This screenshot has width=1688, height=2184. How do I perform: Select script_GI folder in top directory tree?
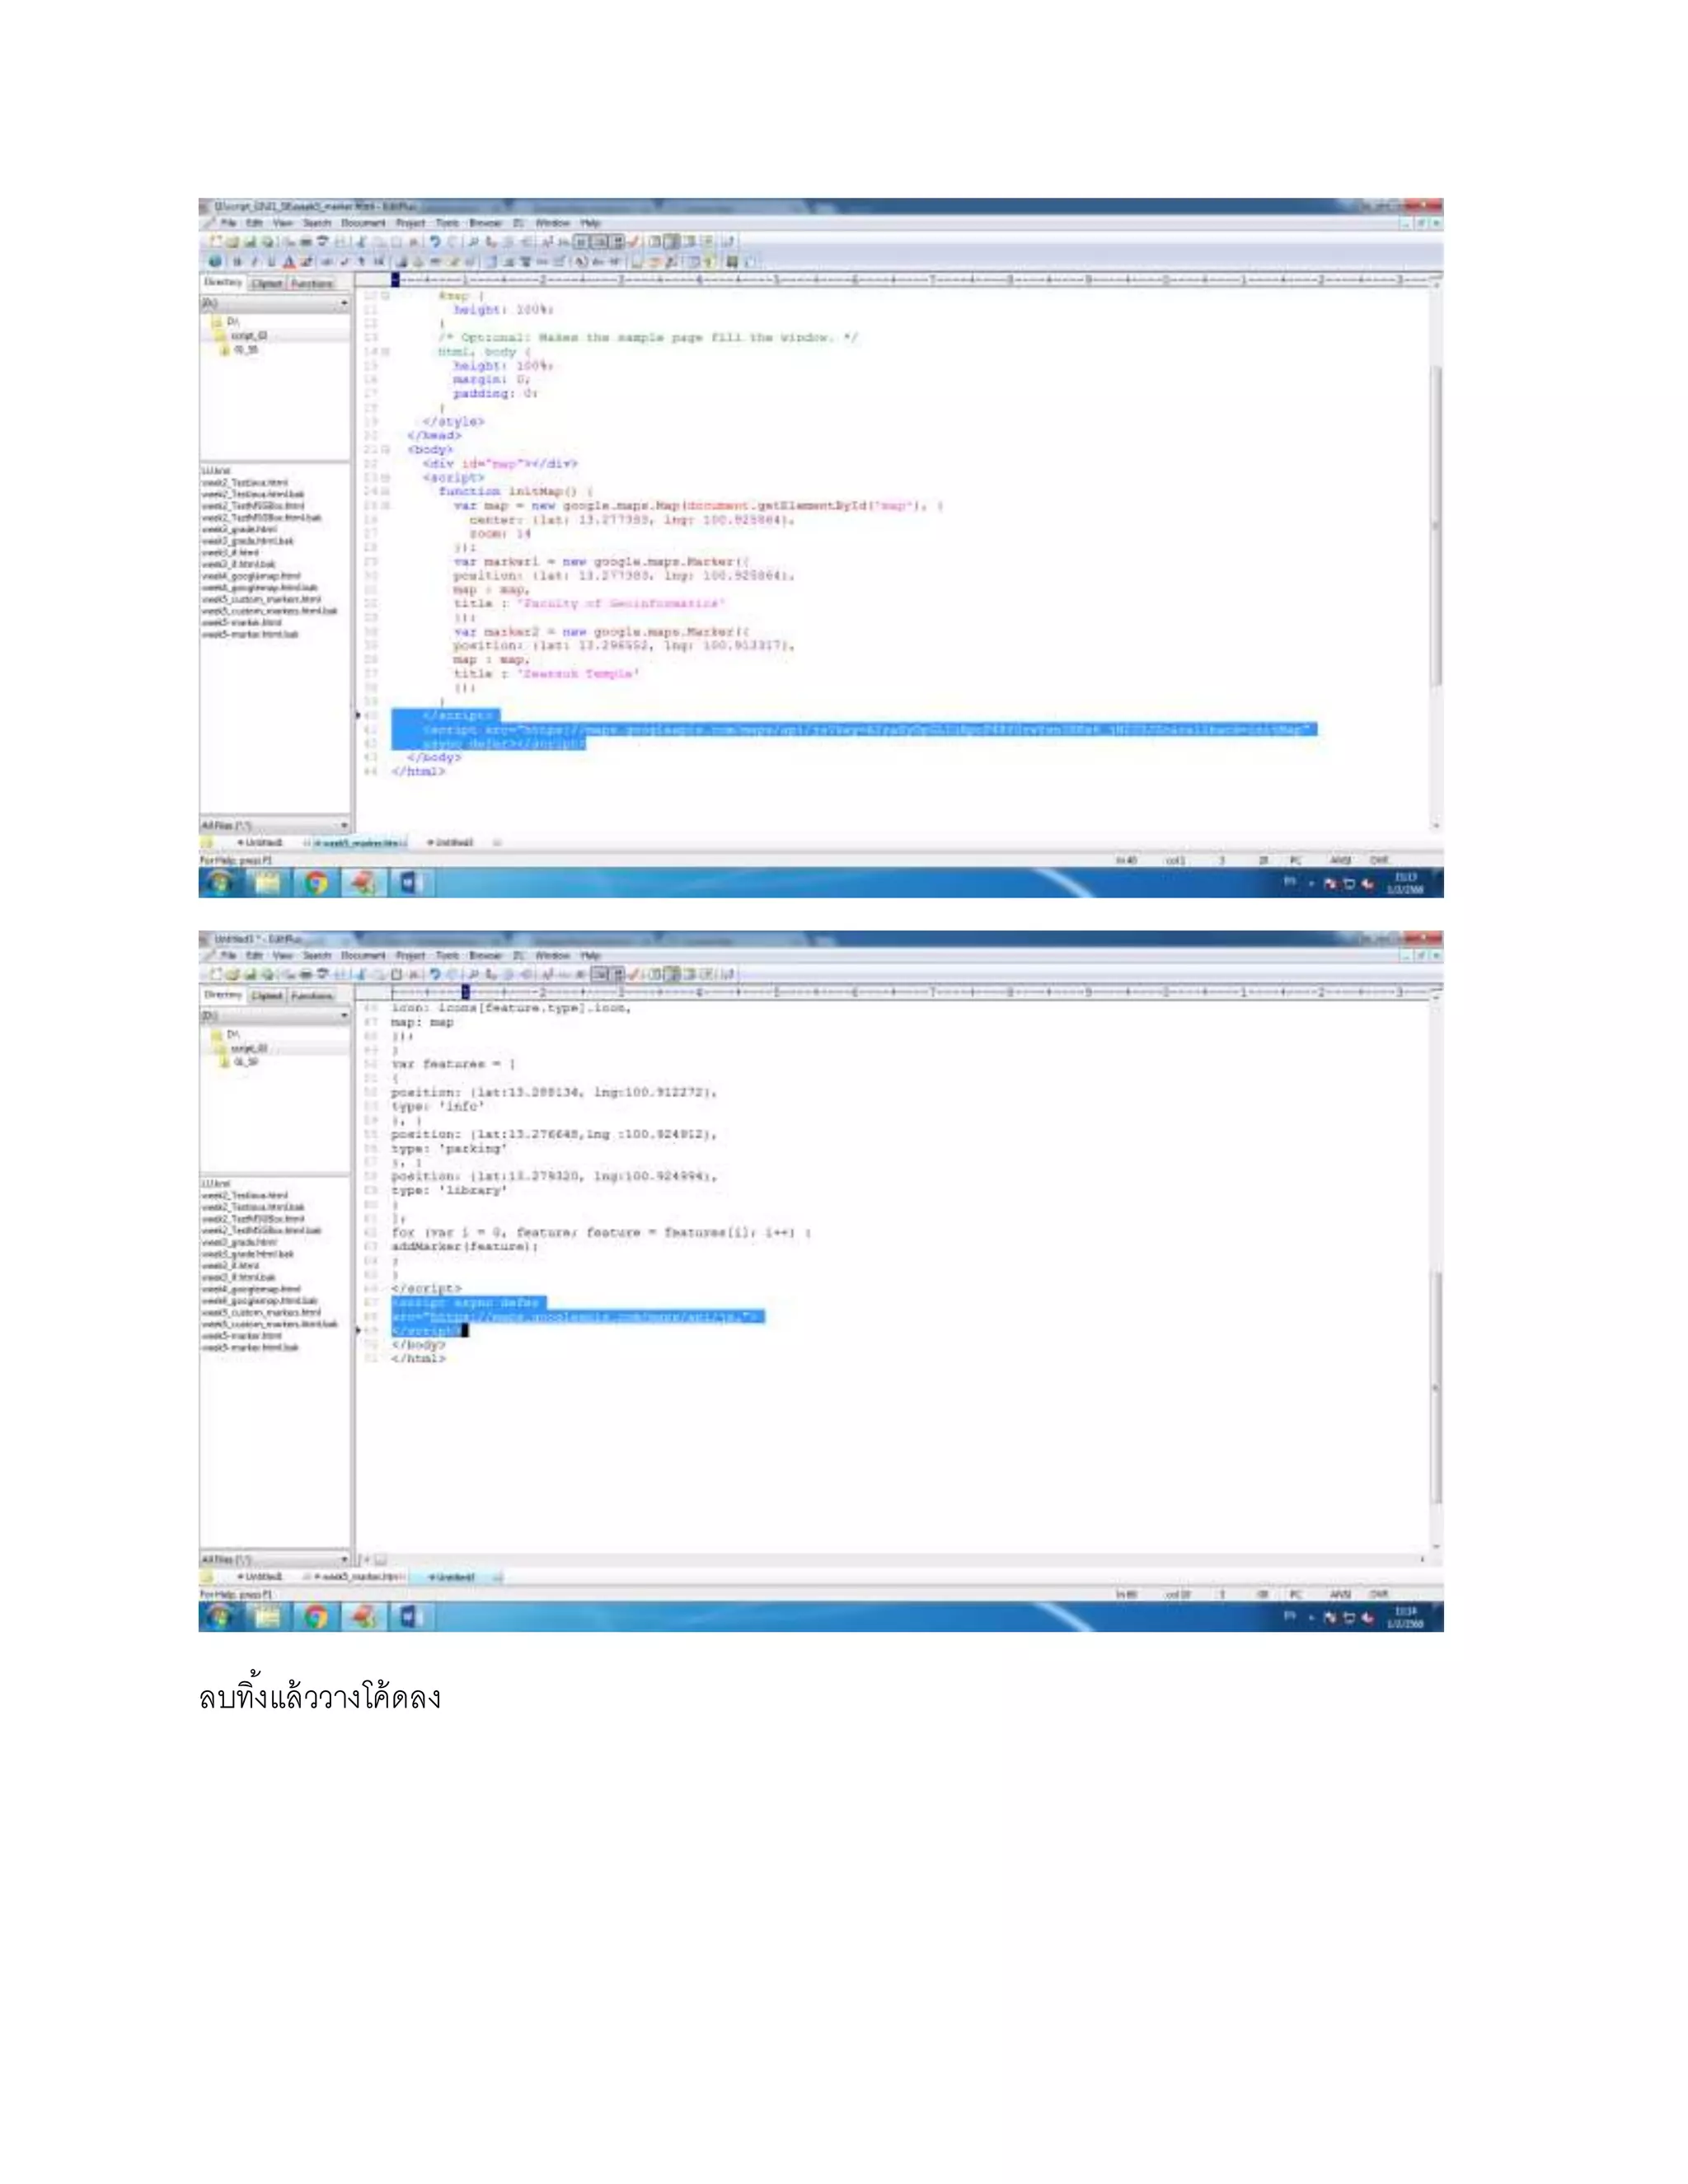(248, 336)
